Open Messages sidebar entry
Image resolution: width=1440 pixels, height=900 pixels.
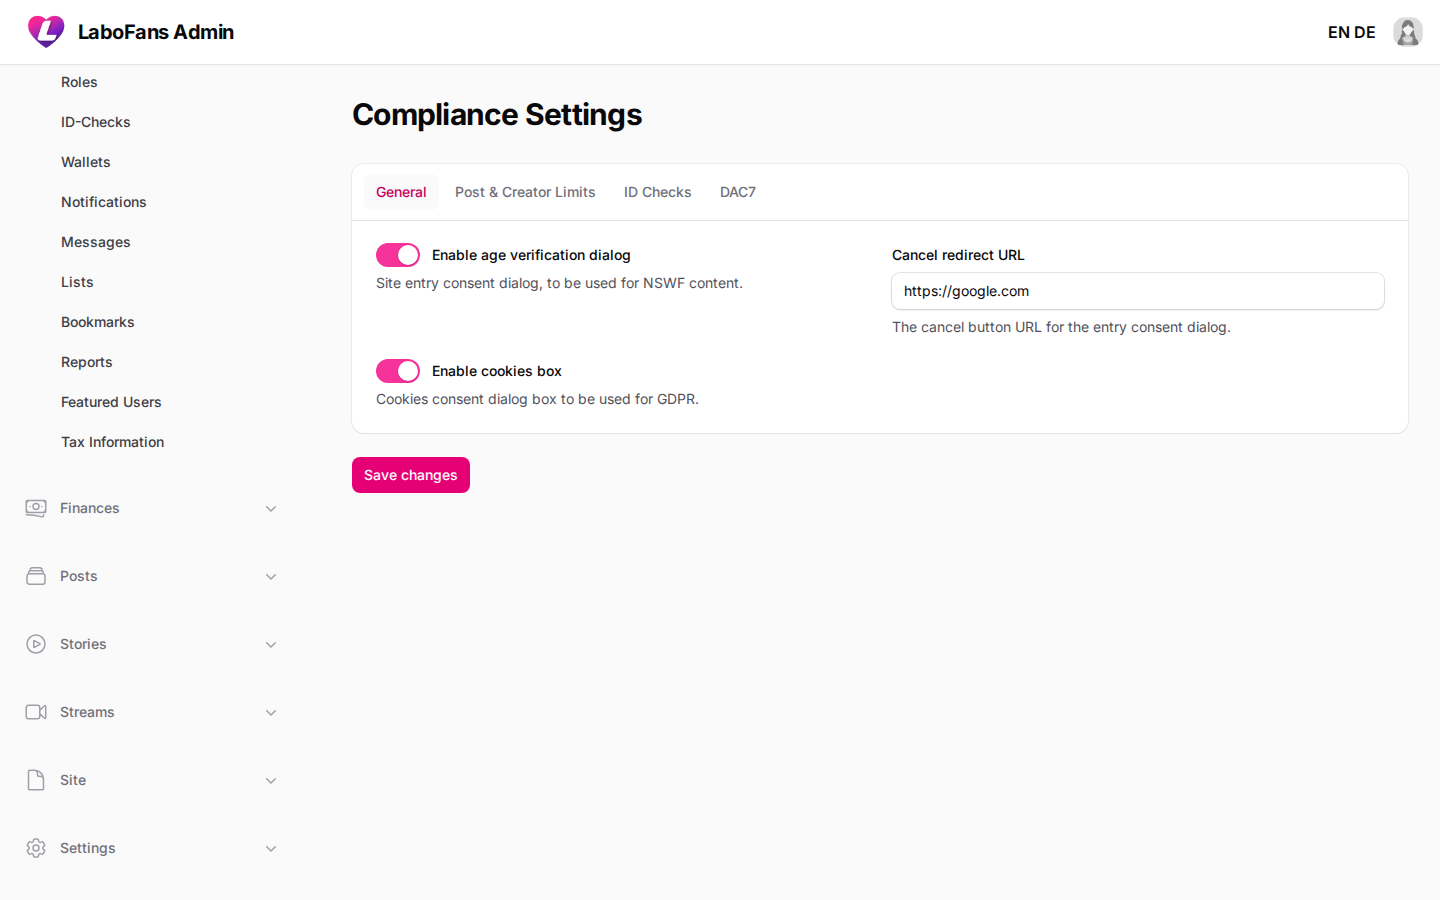[x=96, y=242]
